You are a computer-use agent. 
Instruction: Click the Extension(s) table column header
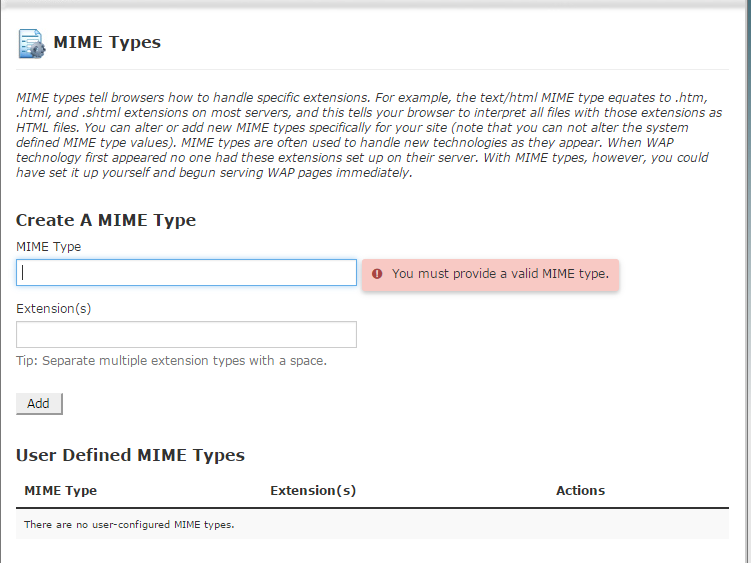tap(313, 490)
